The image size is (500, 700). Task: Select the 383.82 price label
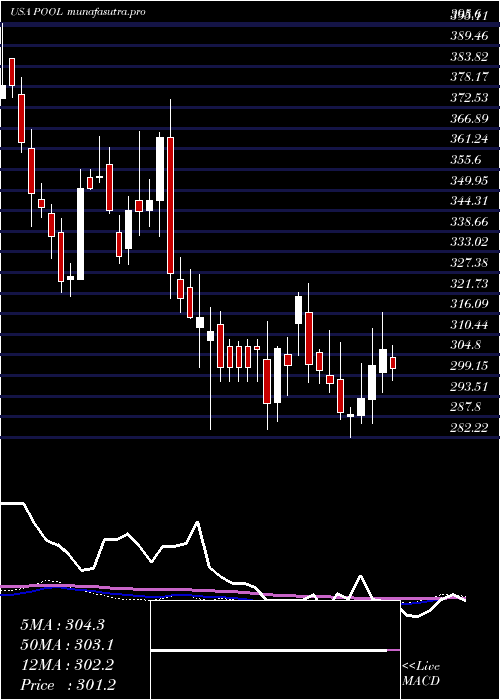coord(469,57)
